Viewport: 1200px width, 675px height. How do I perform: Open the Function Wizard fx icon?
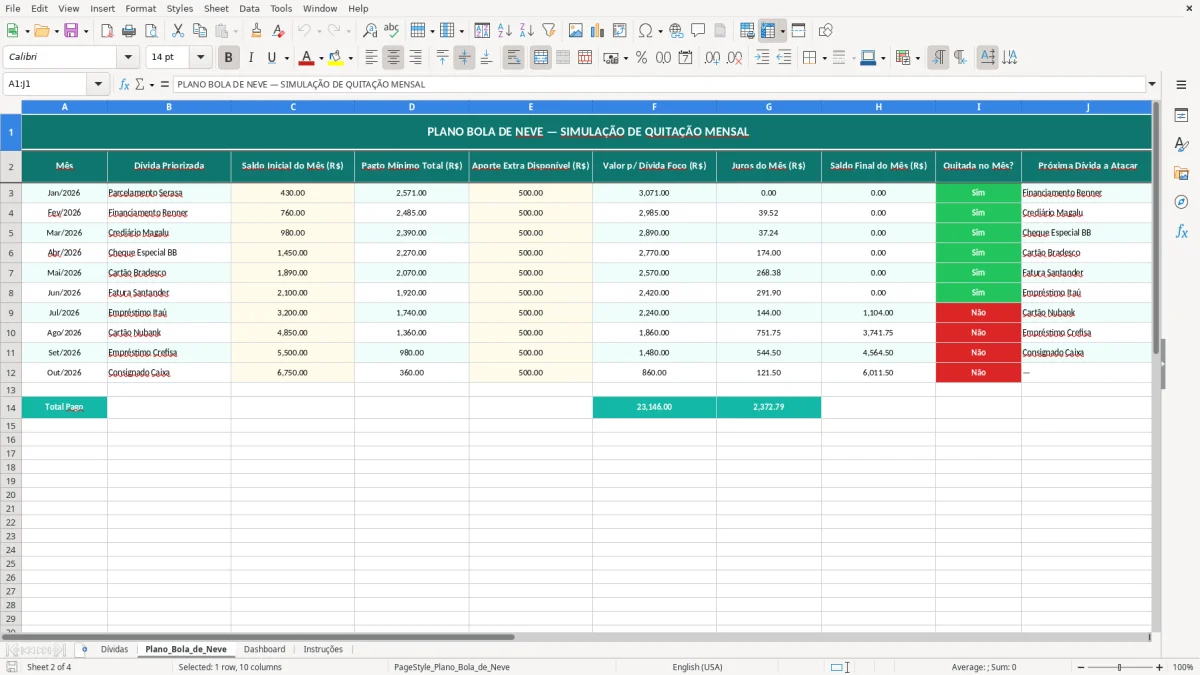pos(124,84)
